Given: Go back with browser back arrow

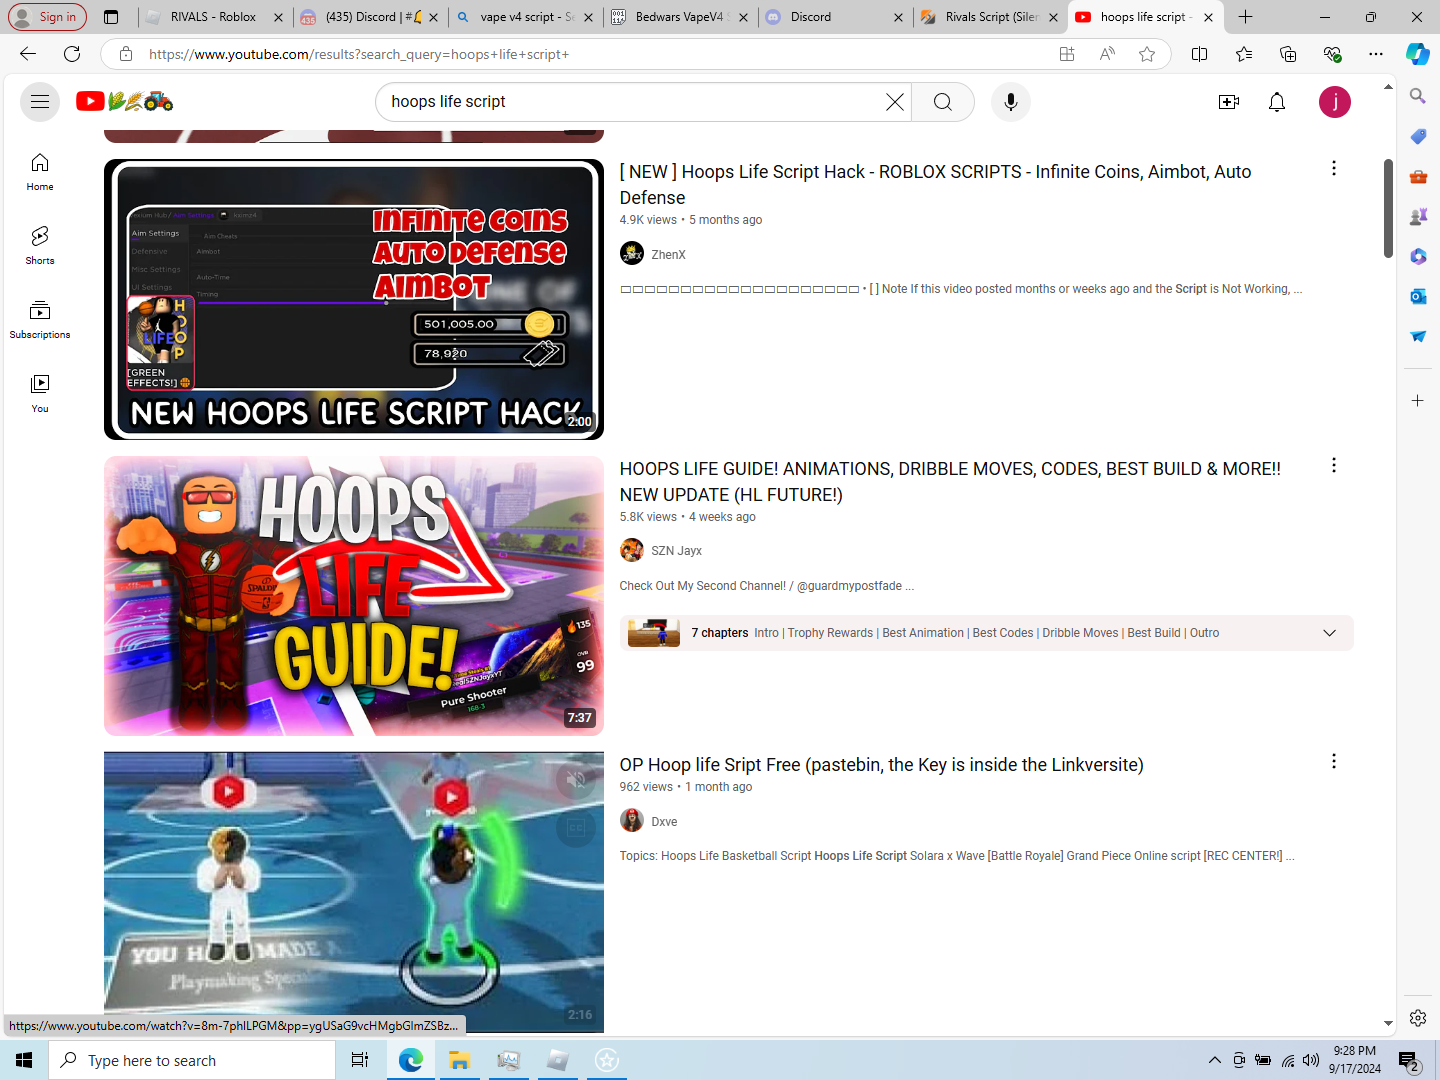Looking at the screenshot, I should (28, 54).
